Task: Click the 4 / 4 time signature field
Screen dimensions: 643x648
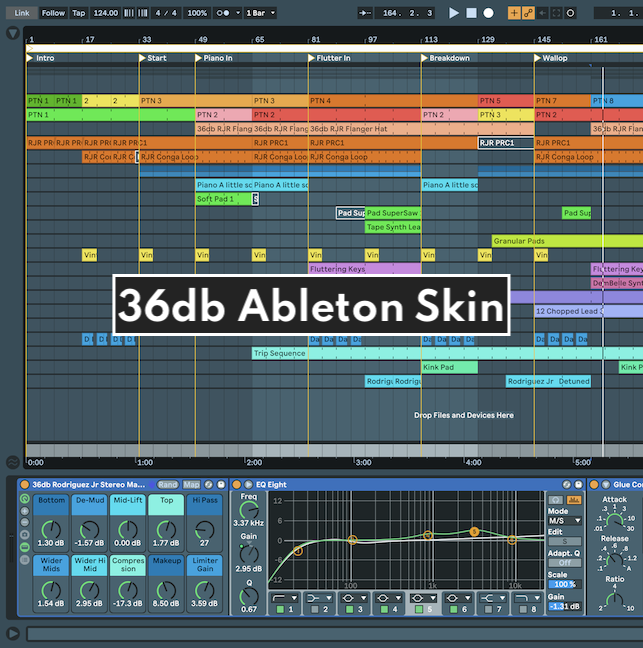Action: click(166, 13)
